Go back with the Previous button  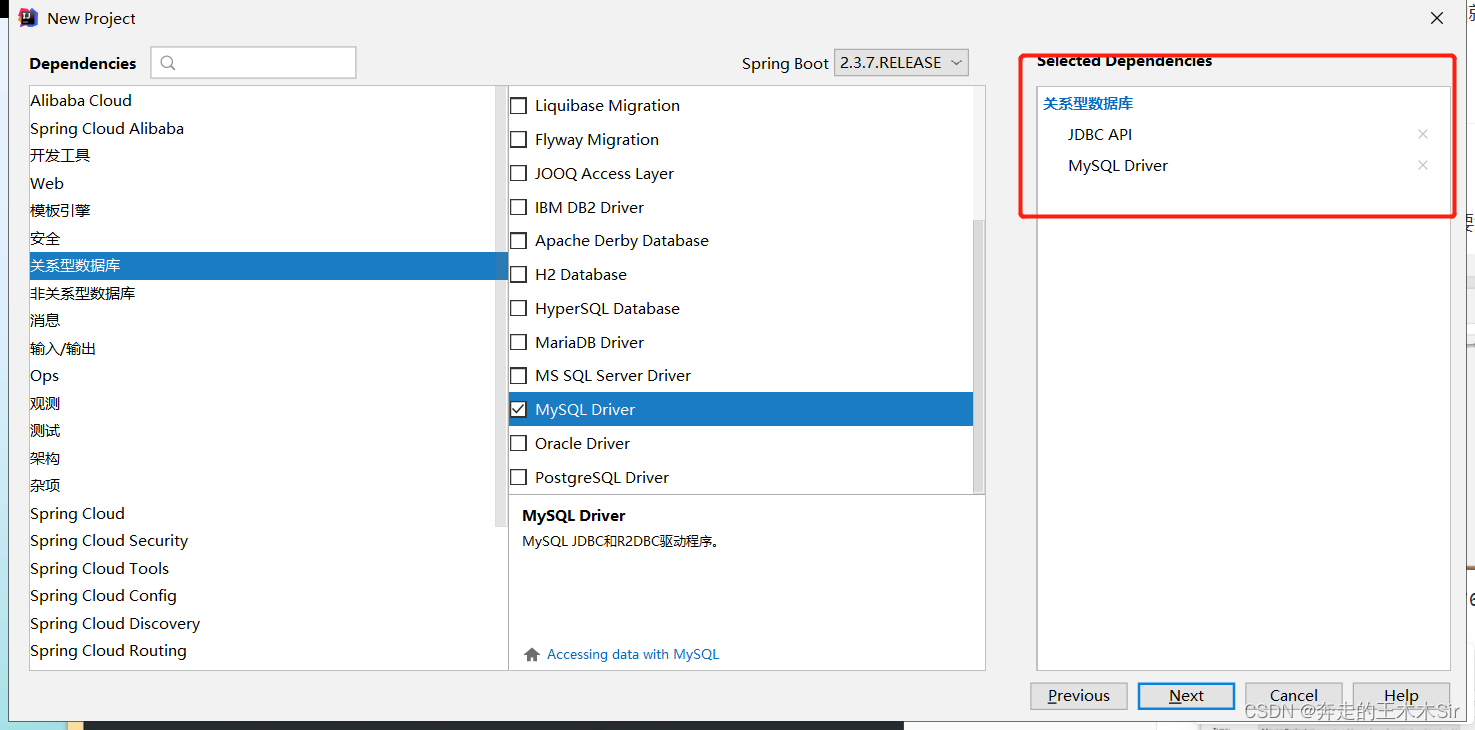pos(1079,696)
